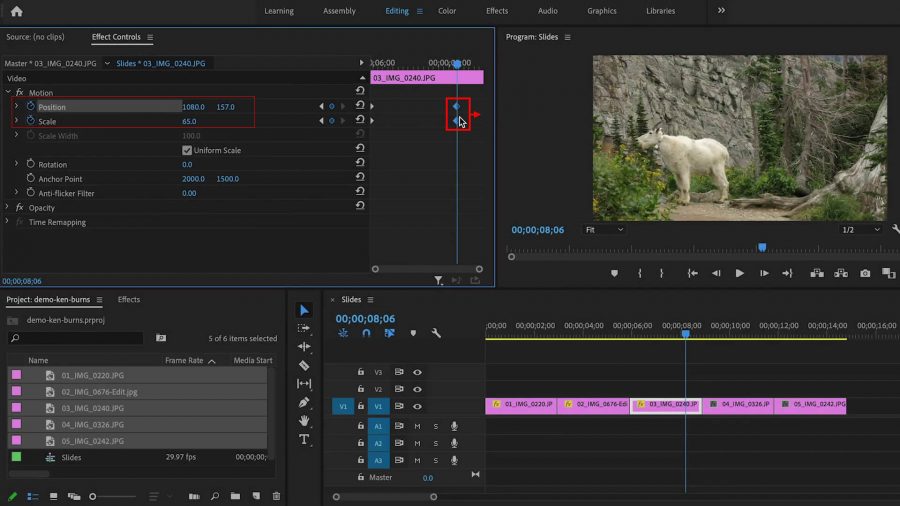900x506 pixels.
Task: Open Find in project panel
Action: coord(215,496)
